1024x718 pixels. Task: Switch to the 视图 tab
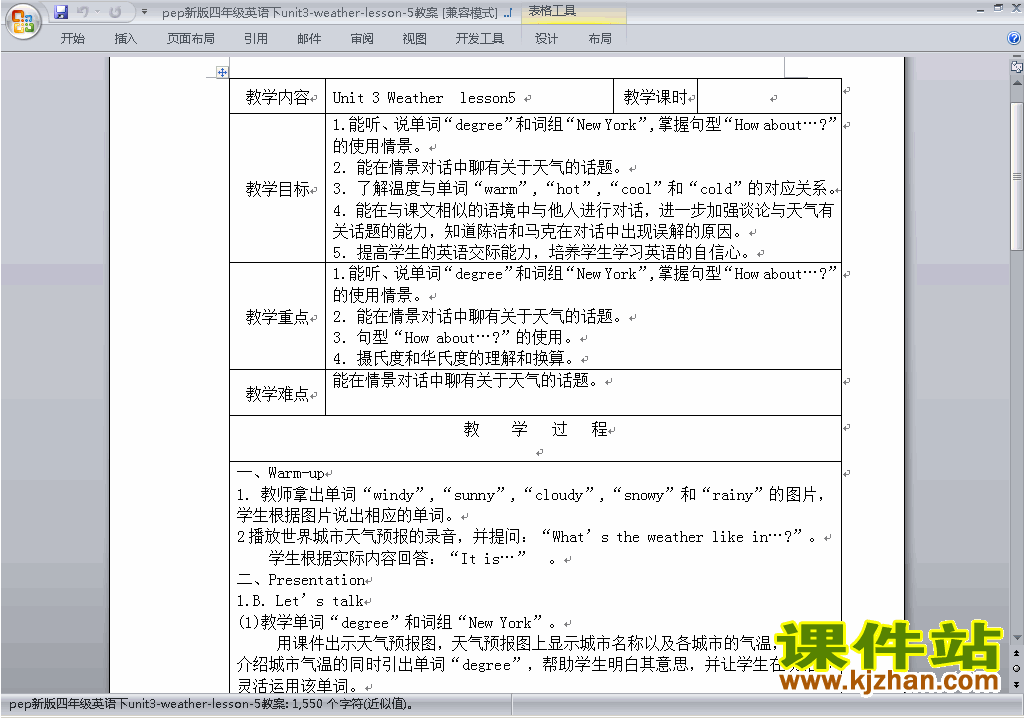click(x=414, y=39)
